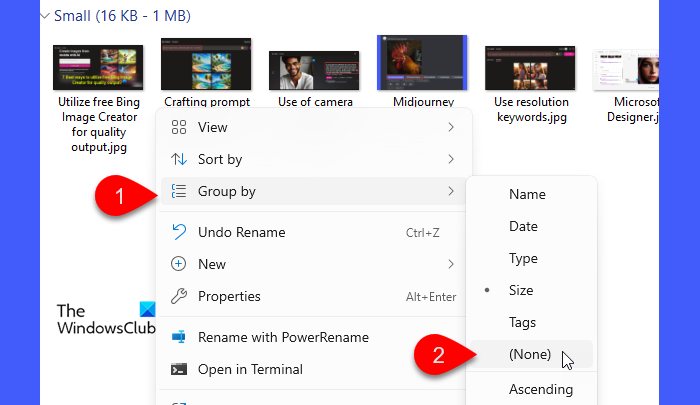Viewport: 700px width, 405px height.
Task: Click the Group by list icon
Action: [179, 191]
